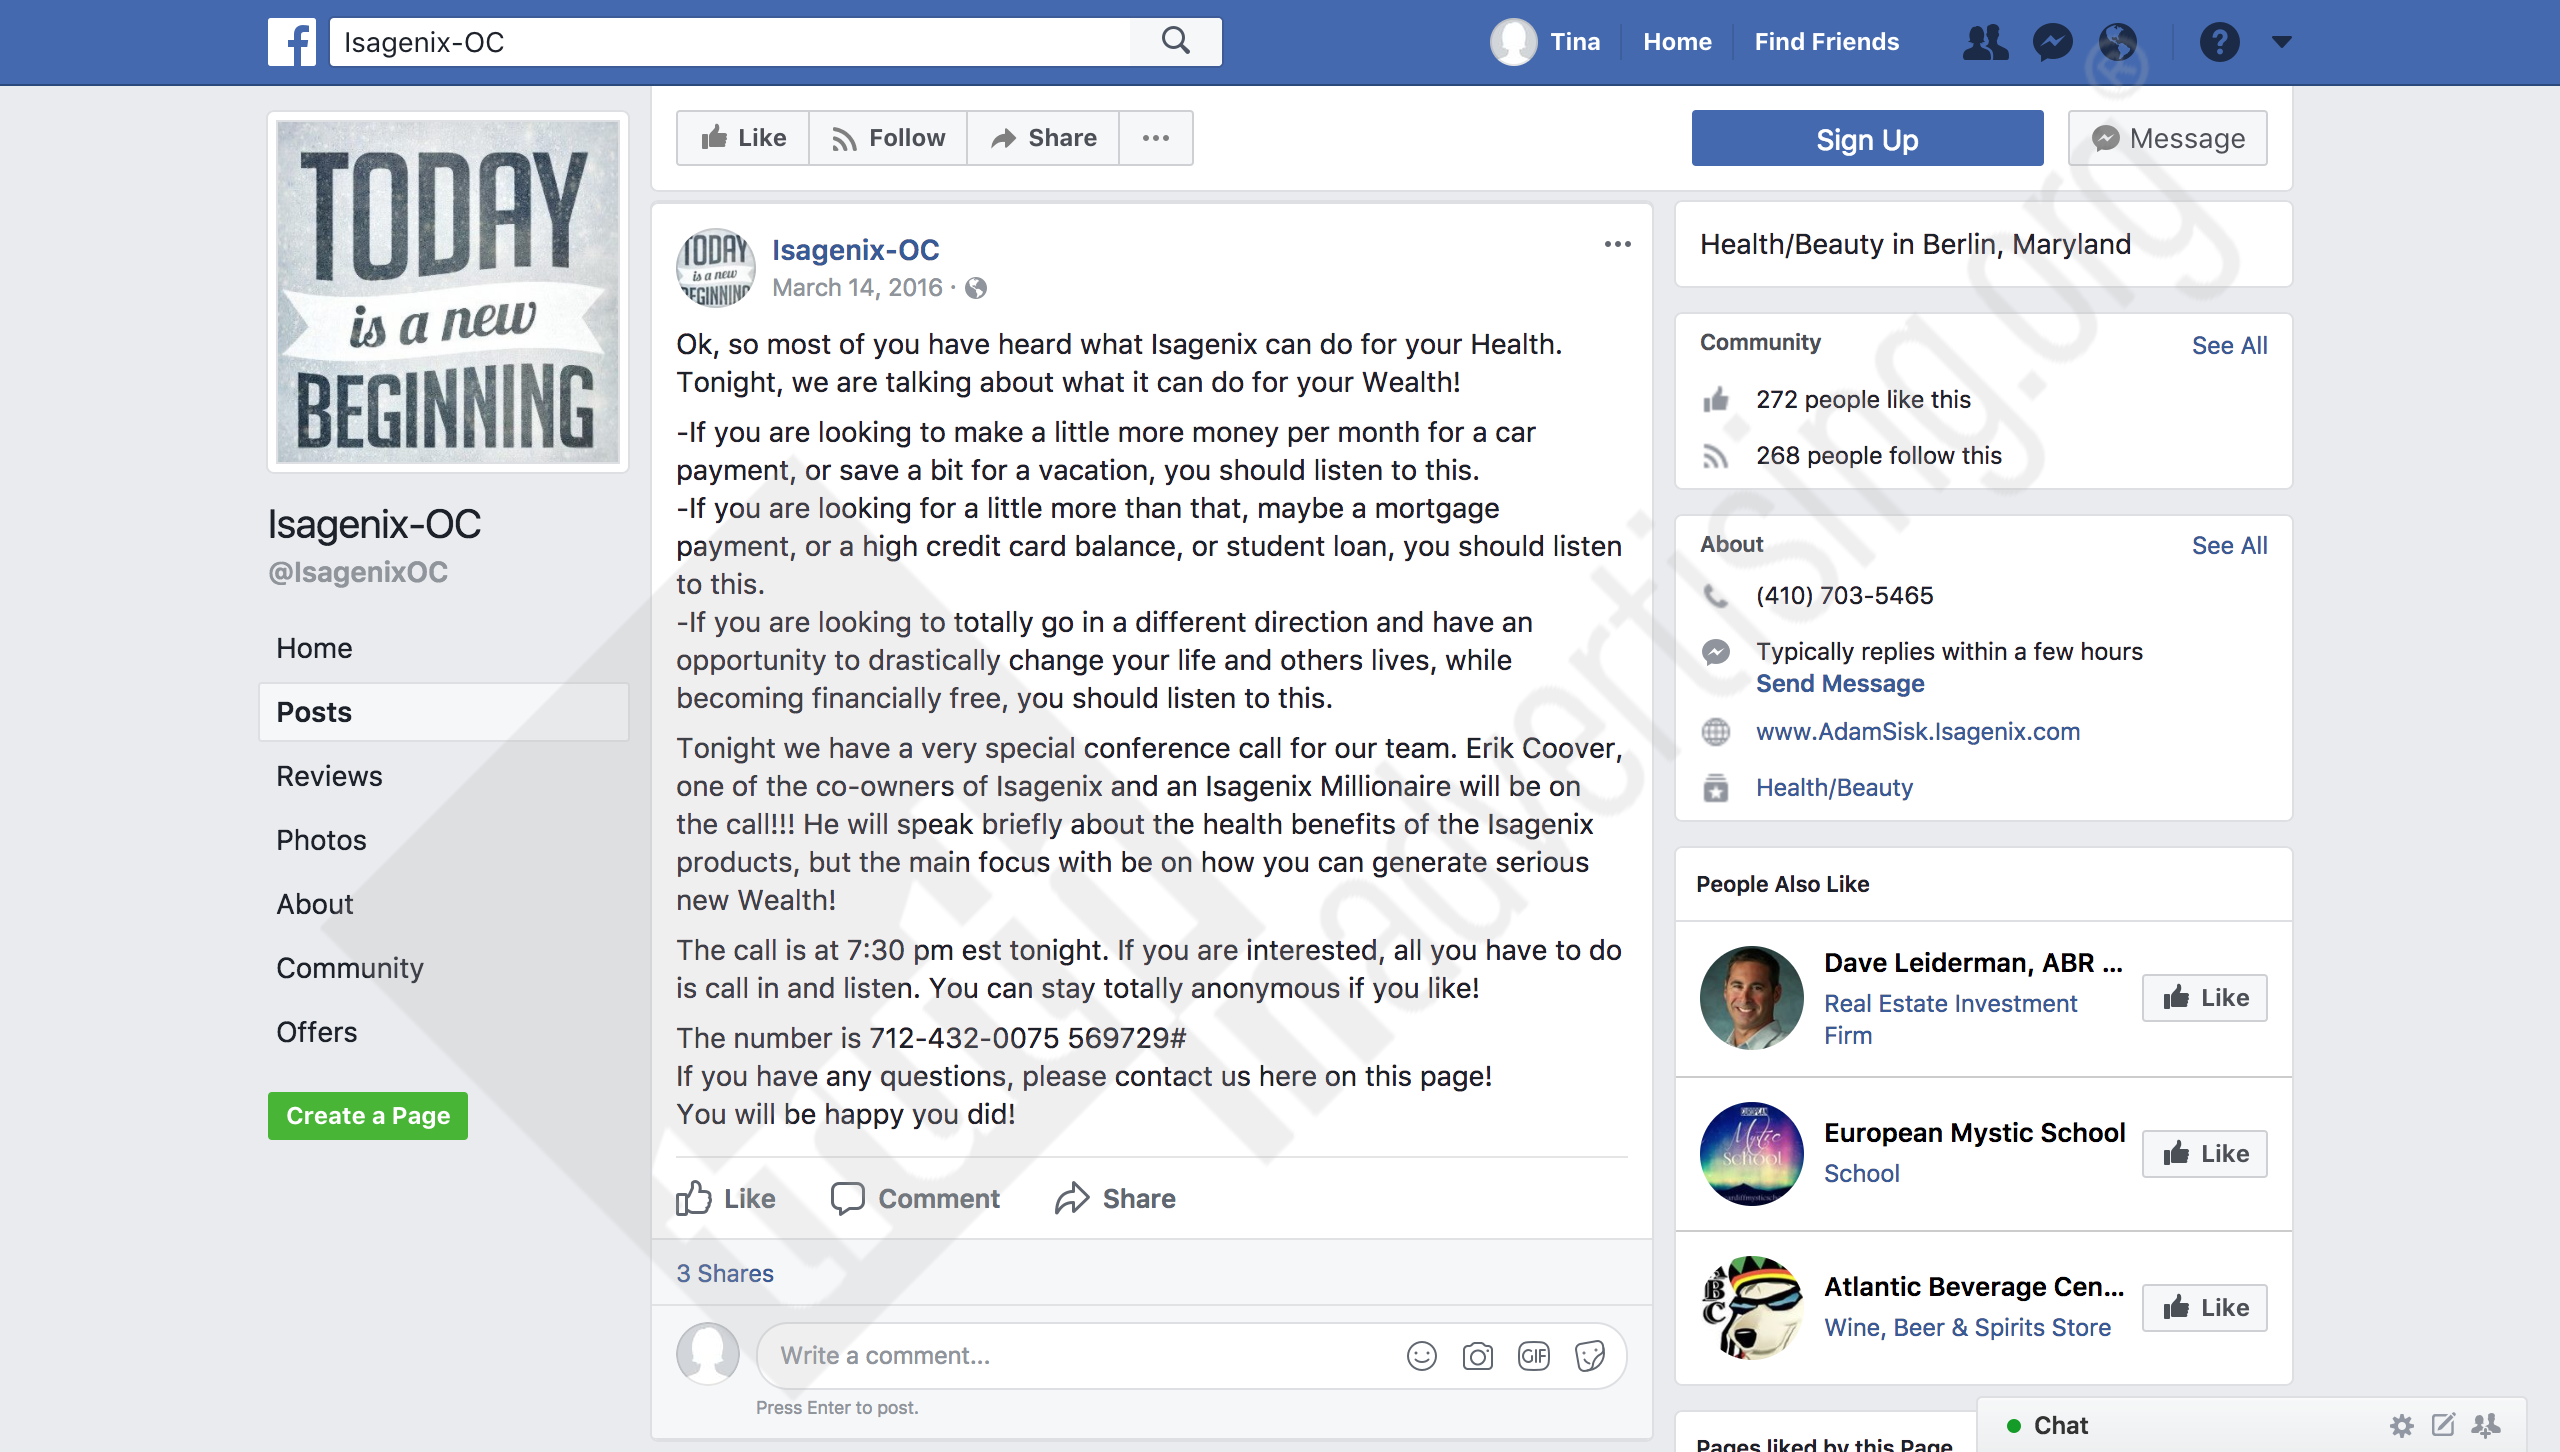Open the Messenger icon in top bar
This screenshot has width=2560, height=1452.
click(x=2052, y=42)
